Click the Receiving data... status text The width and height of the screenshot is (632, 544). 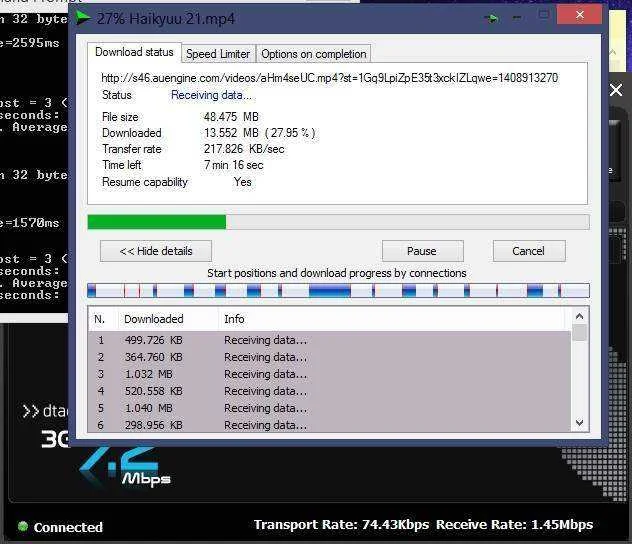coord(211,95)
